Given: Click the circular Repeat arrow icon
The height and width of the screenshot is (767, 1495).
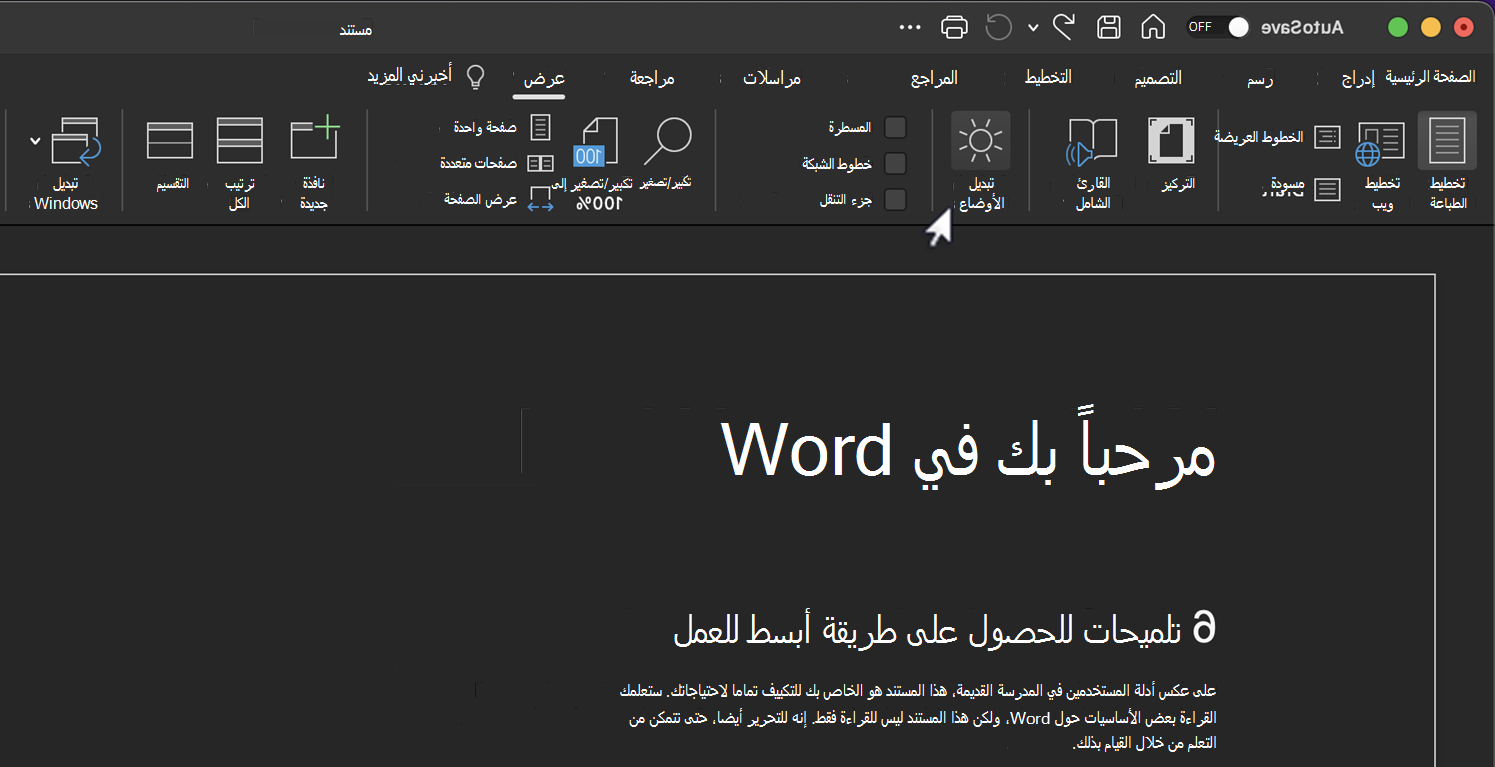Looking at the screenshot, I should (998, 27).
